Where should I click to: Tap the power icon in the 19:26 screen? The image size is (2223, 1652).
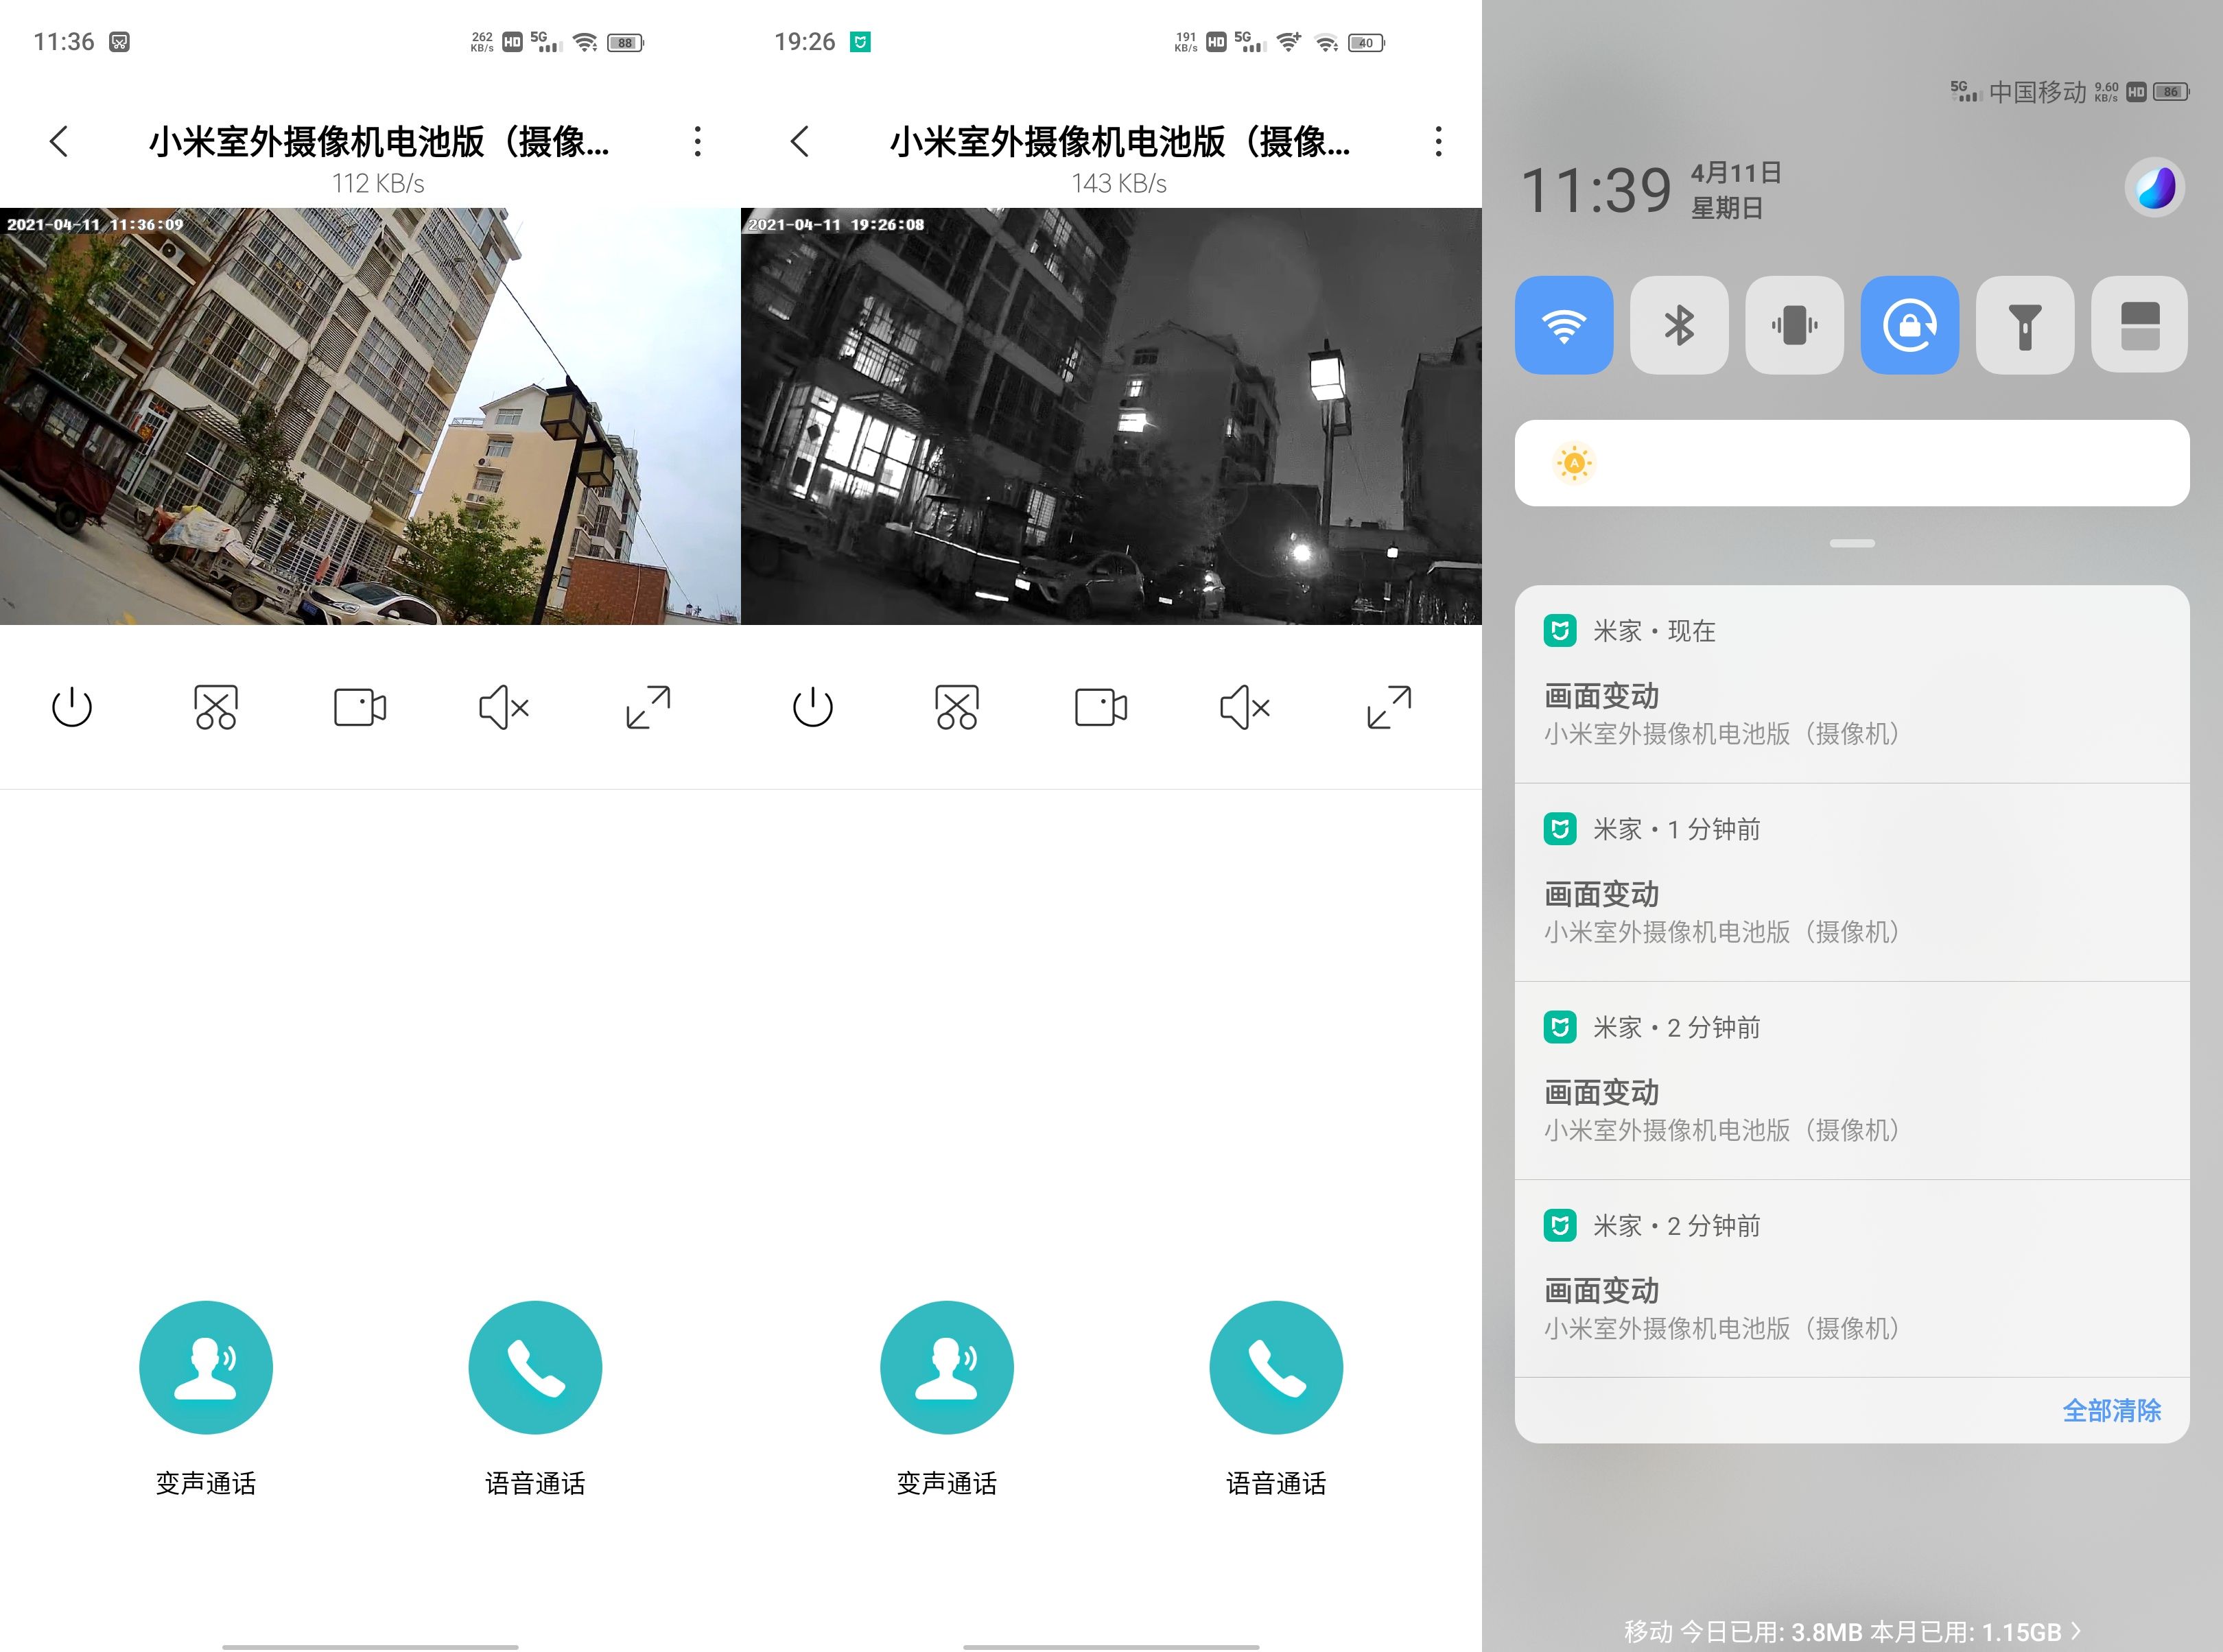pyautogui.click(x=813, y=707)
